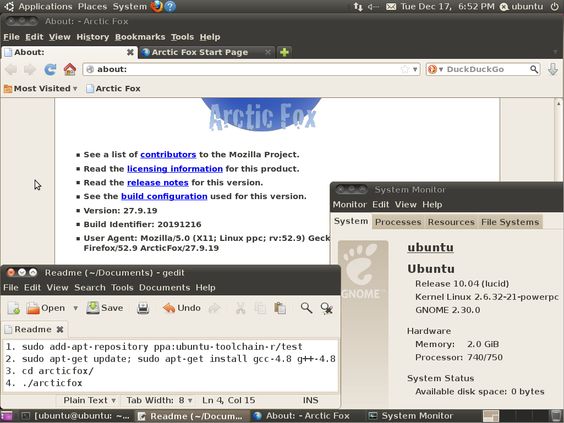Open the build configuration link
Screen dimensions: 564x423
pyautogui.click(x=164, y=196)
